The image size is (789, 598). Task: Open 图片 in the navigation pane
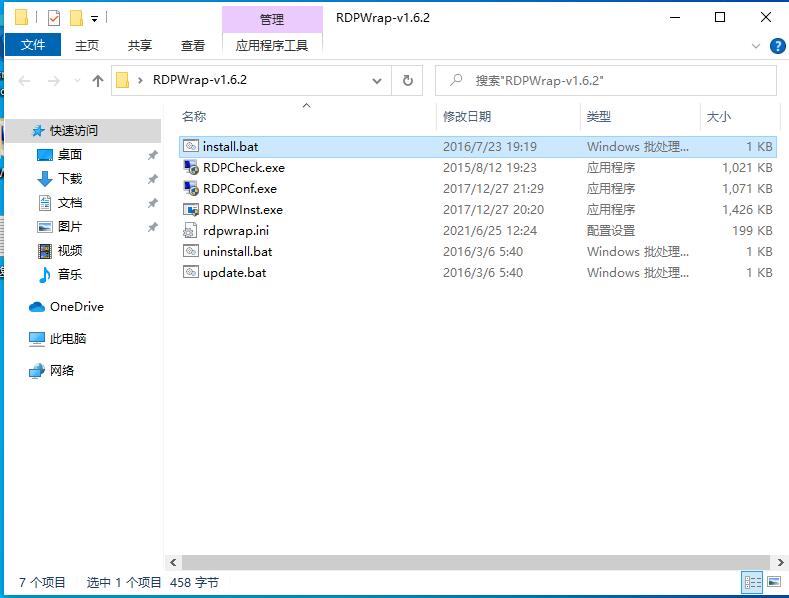coord(69,227)
